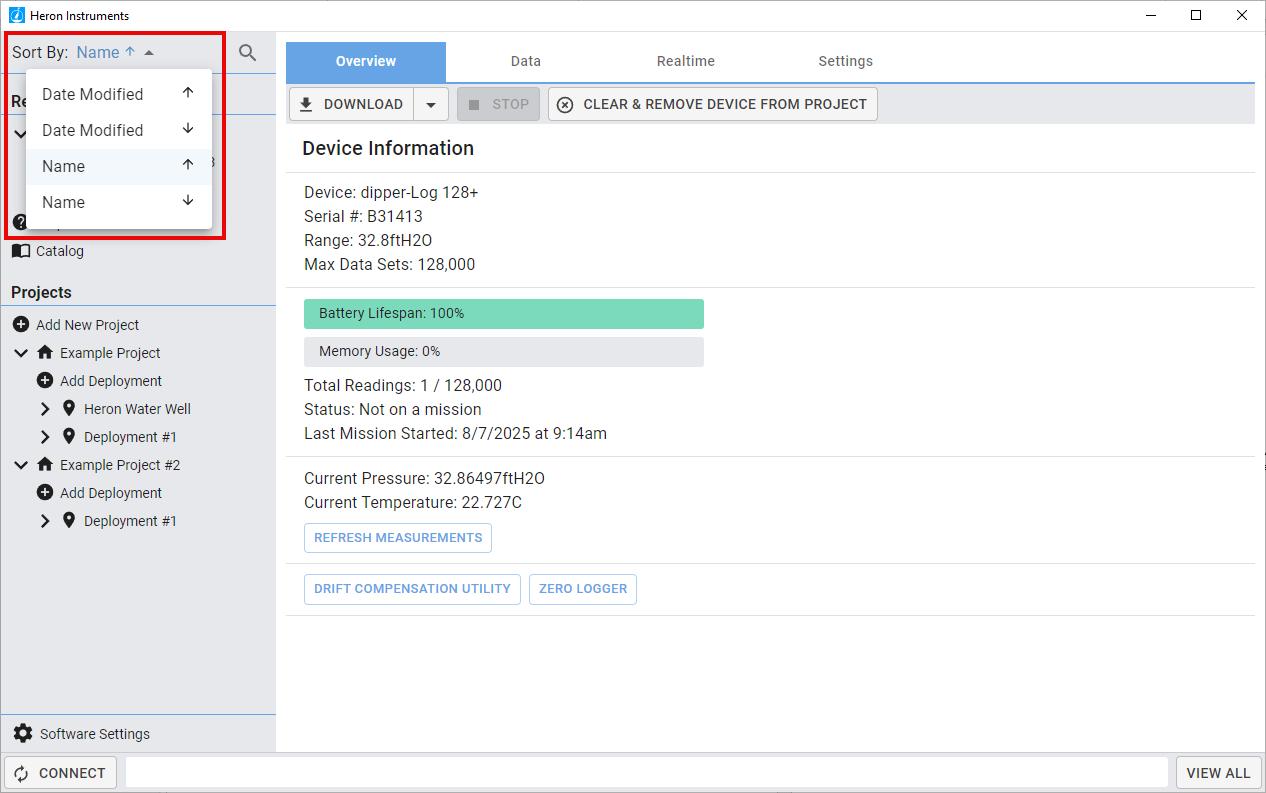Click the Software Settings gear icon

tap(23, 734)
